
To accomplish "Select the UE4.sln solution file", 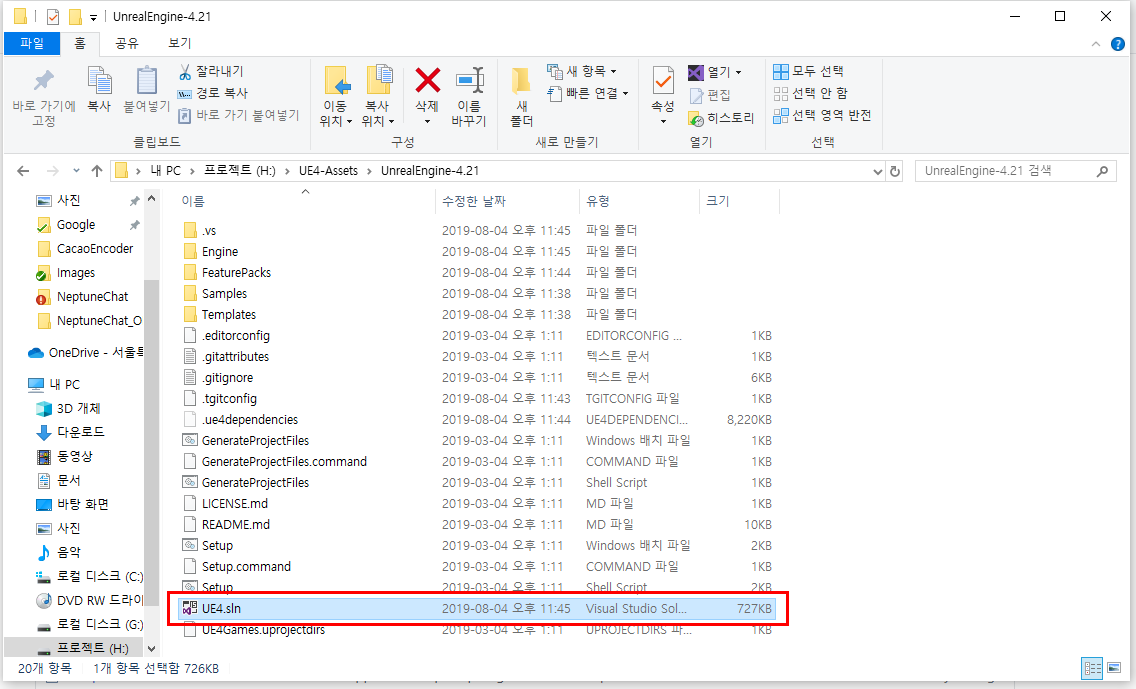I will [478, 609].
